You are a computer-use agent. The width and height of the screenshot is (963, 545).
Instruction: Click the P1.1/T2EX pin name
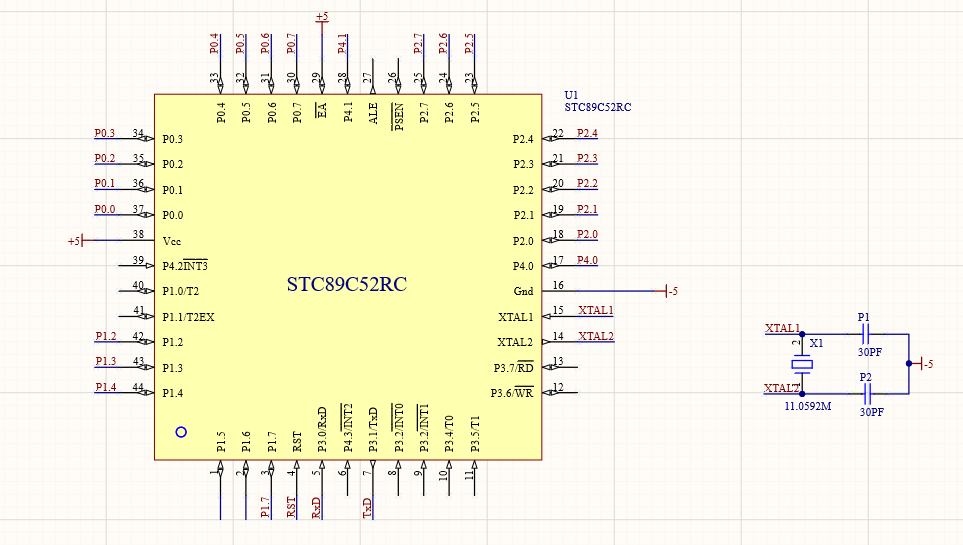tap(188, 317)
